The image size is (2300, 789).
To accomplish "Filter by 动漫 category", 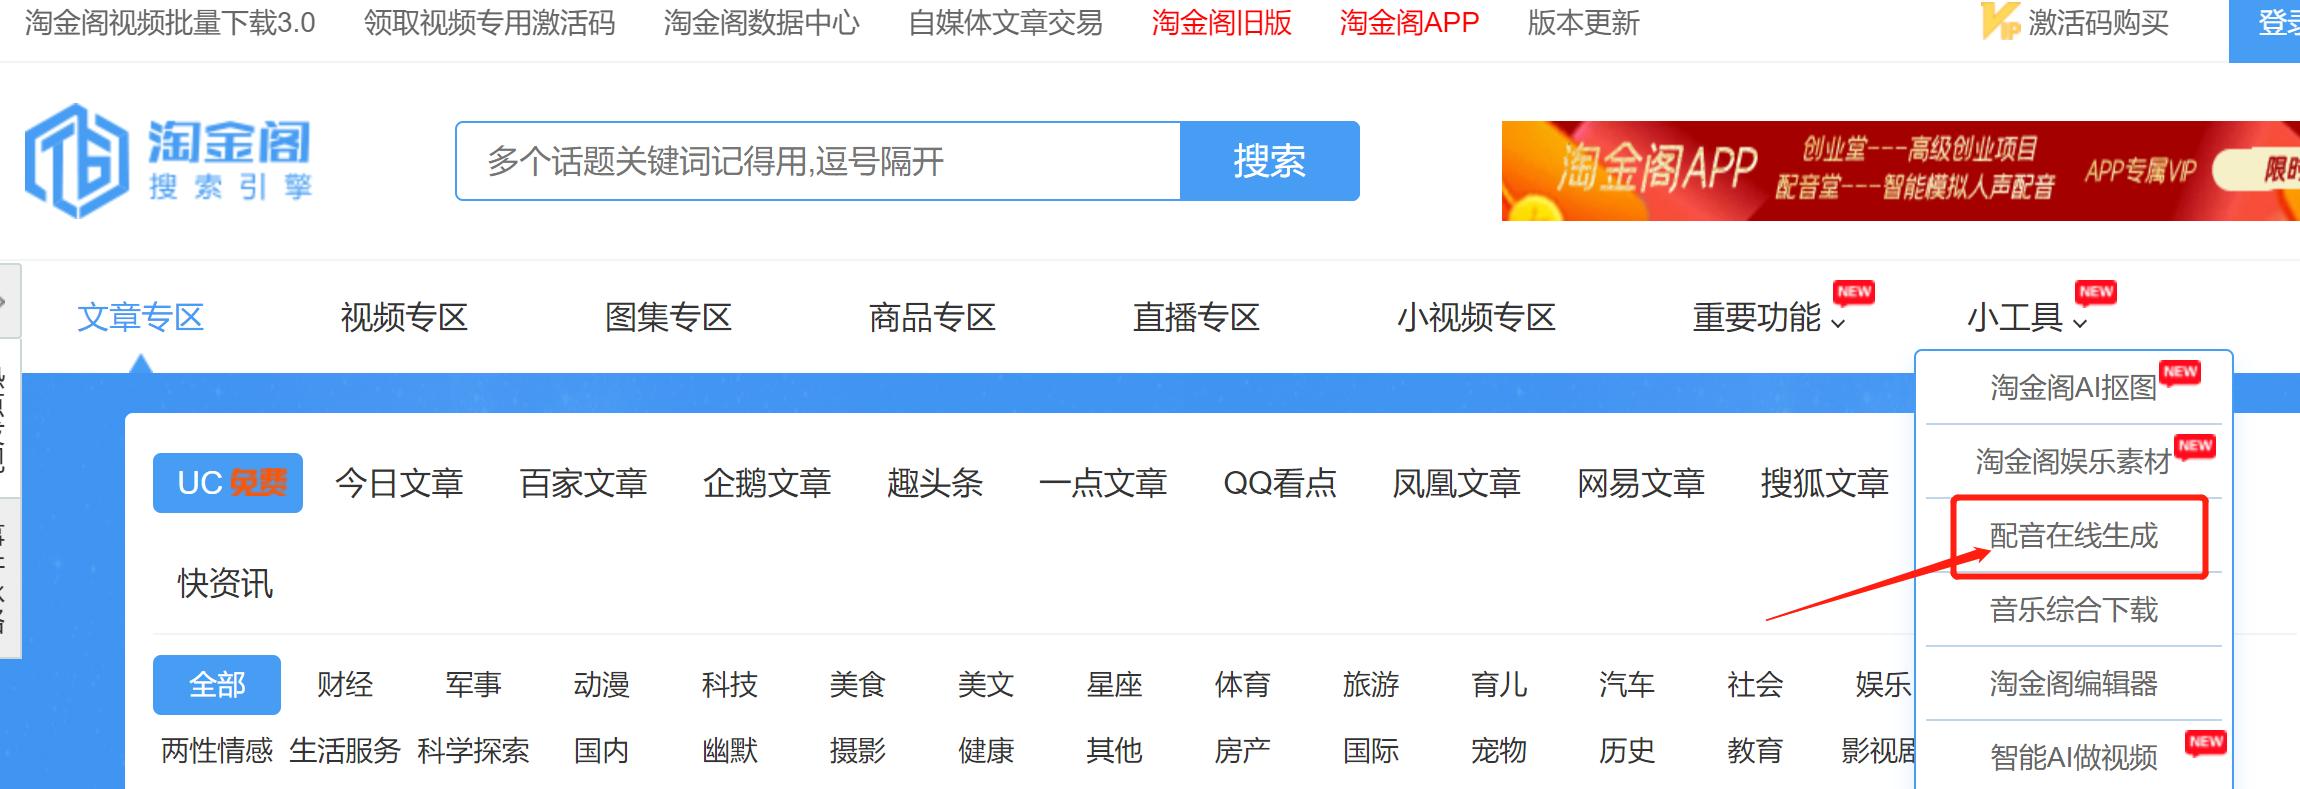I will pos(601,685).
